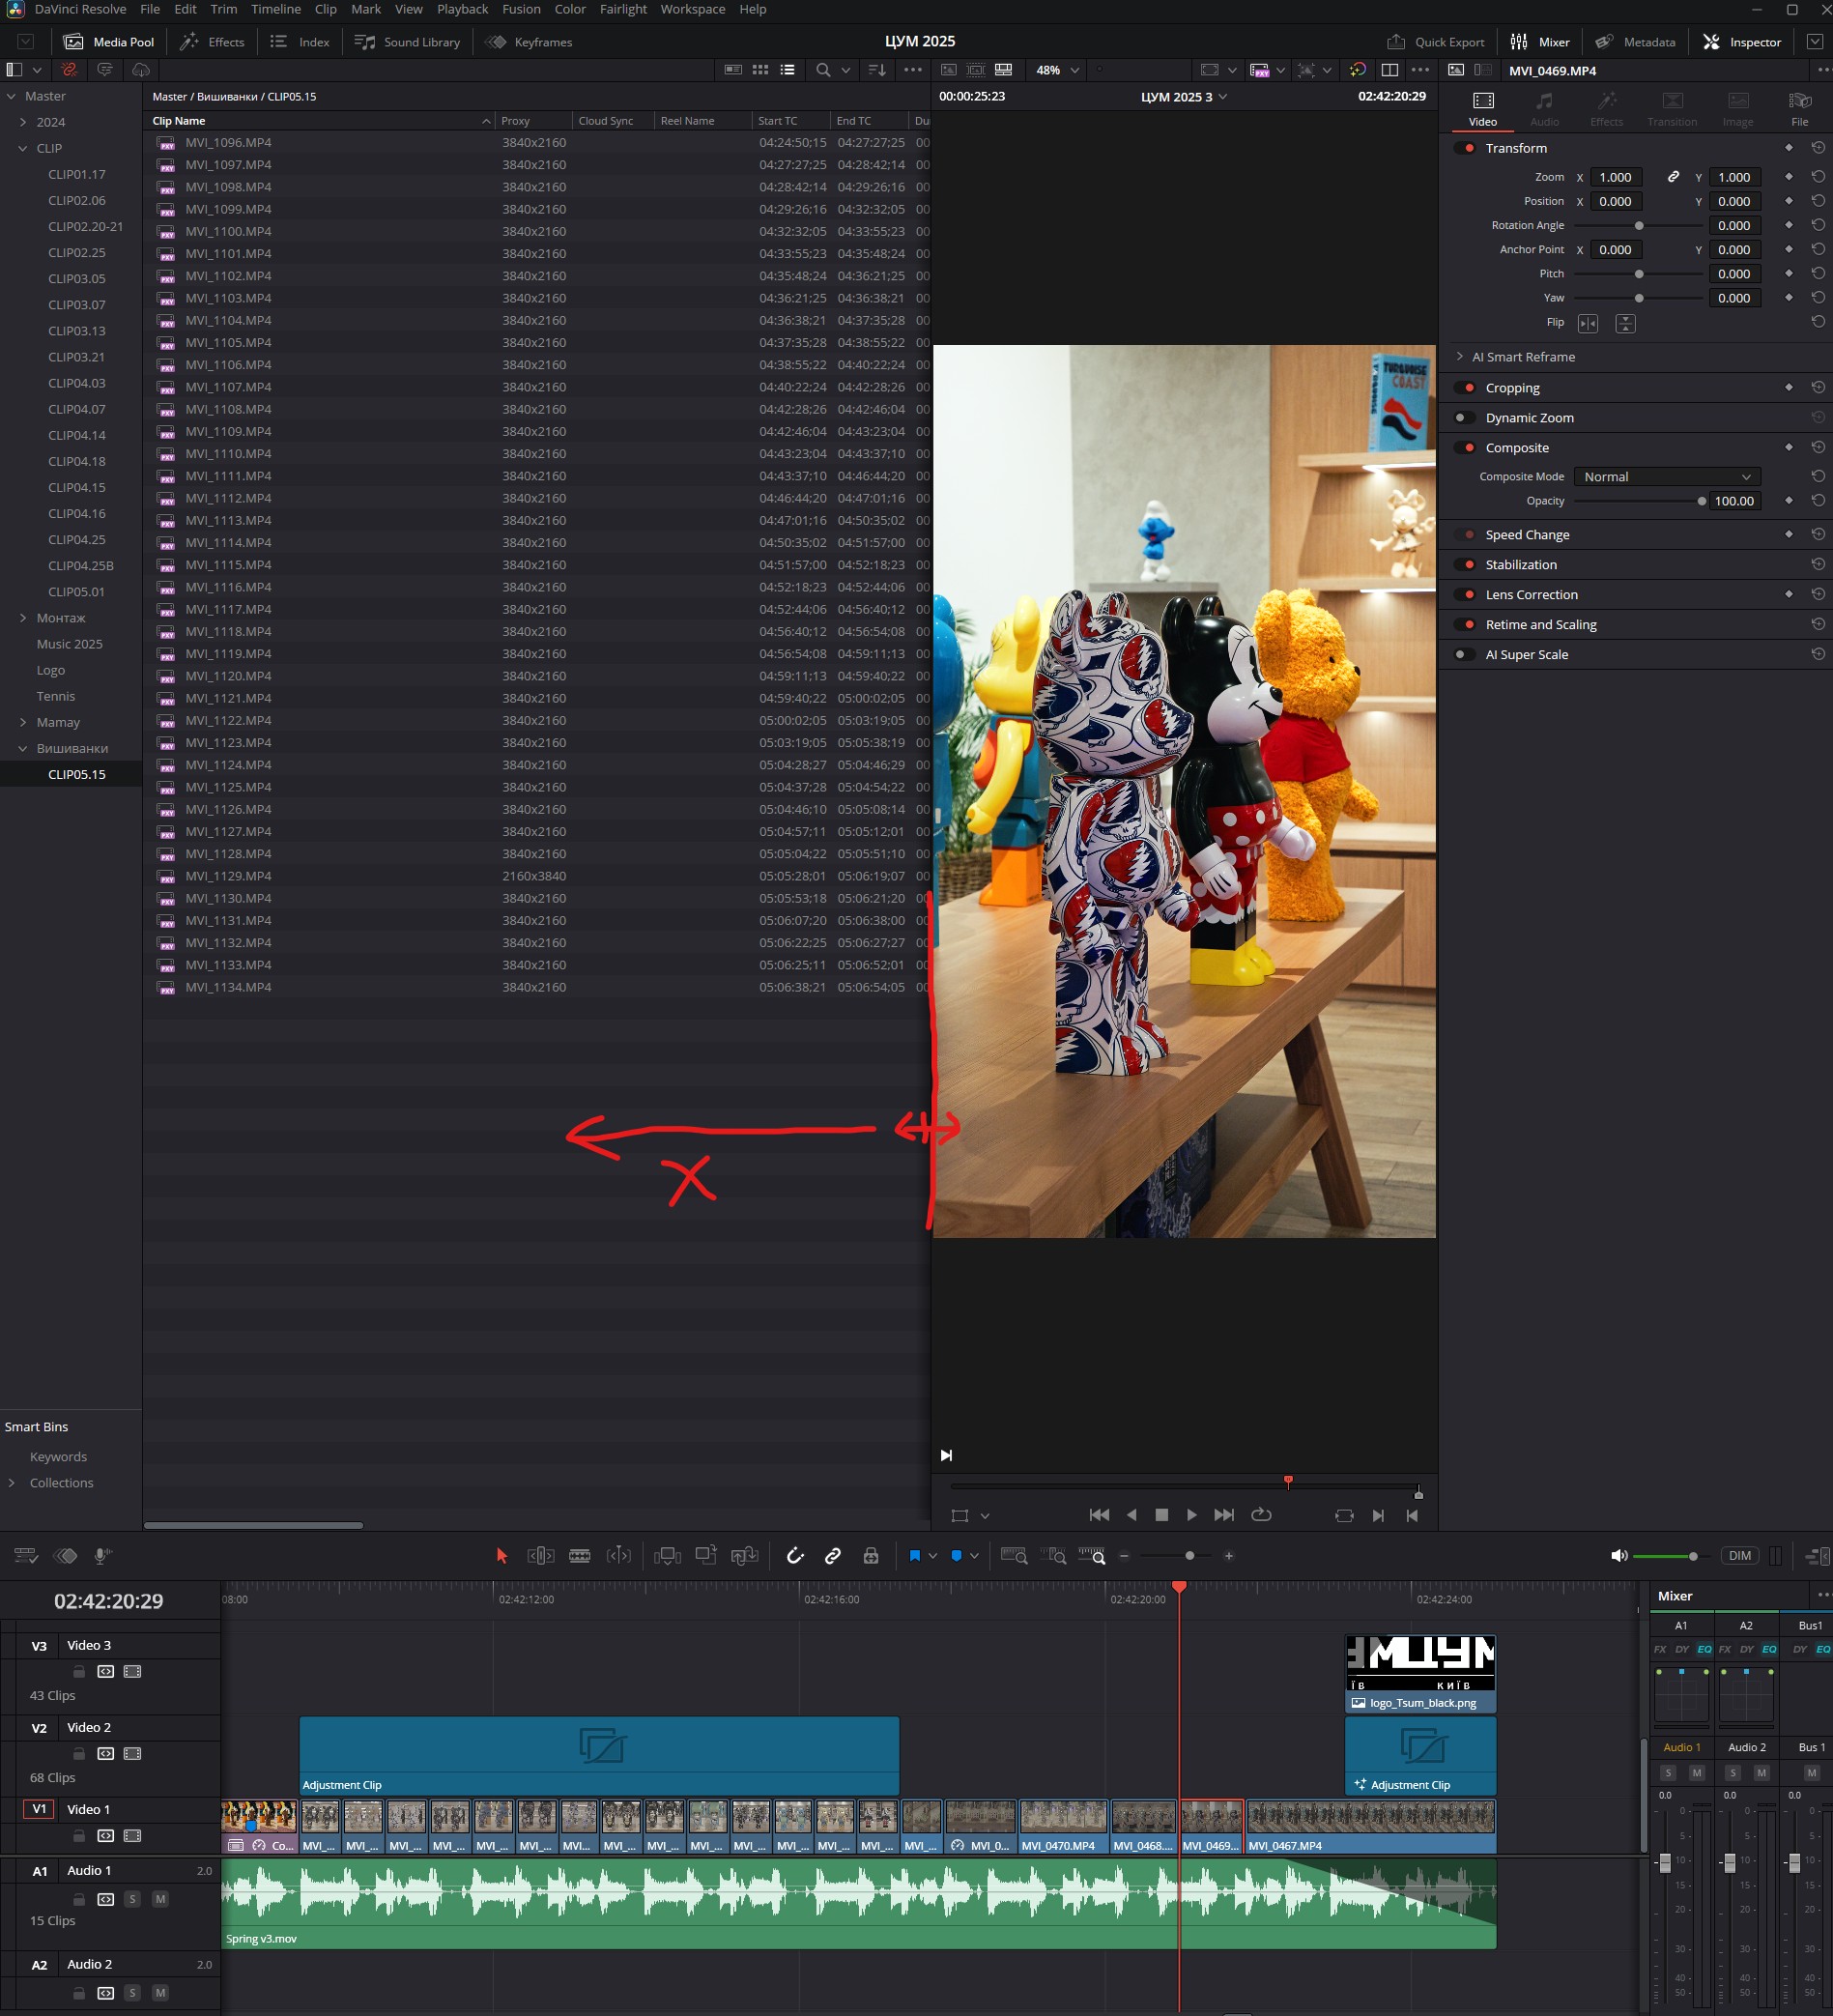
Task: Select the Blade Edit Mode tool
Action: click(580, 1555)
